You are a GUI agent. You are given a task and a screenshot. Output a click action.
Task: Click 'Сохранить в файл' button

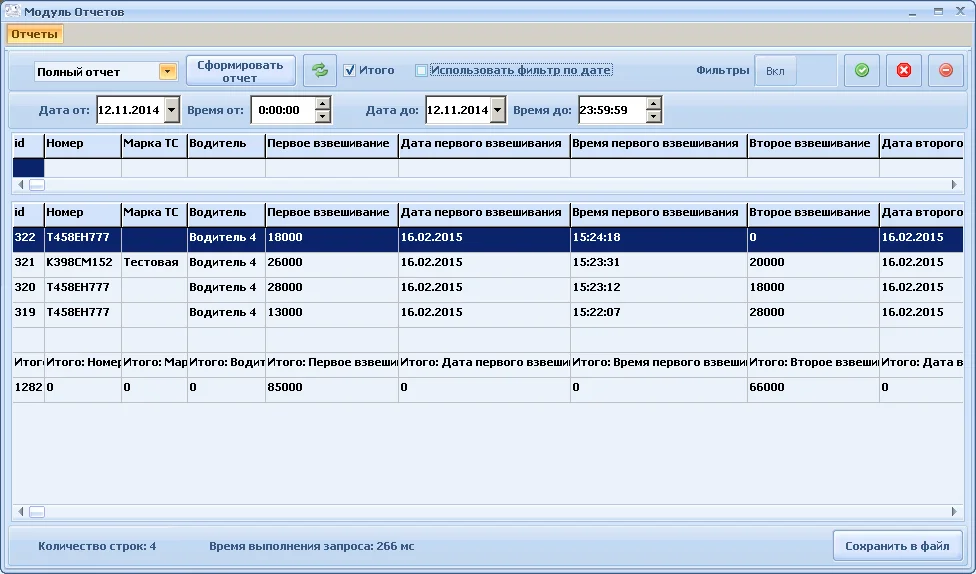(897, 547)
